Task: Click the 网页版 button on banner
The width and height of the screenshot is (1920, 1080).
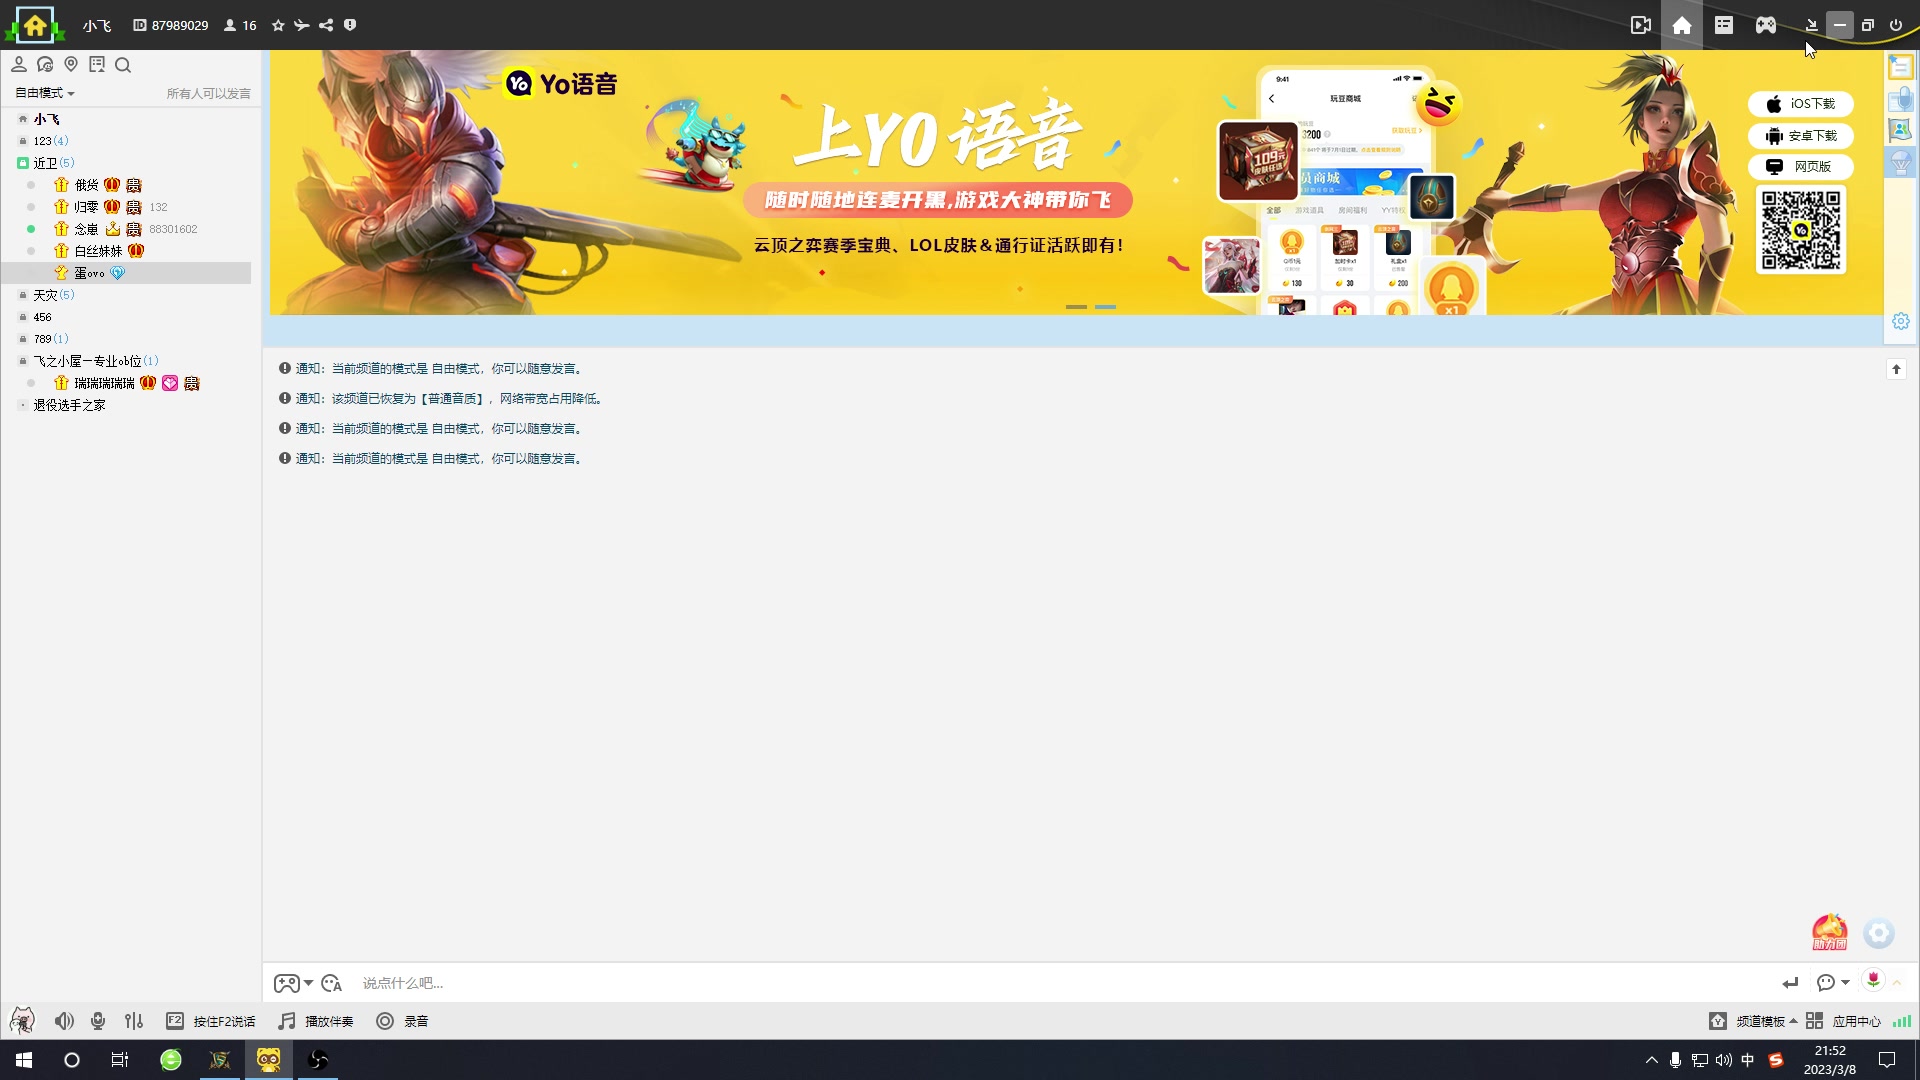Action: coord(1801,167)
